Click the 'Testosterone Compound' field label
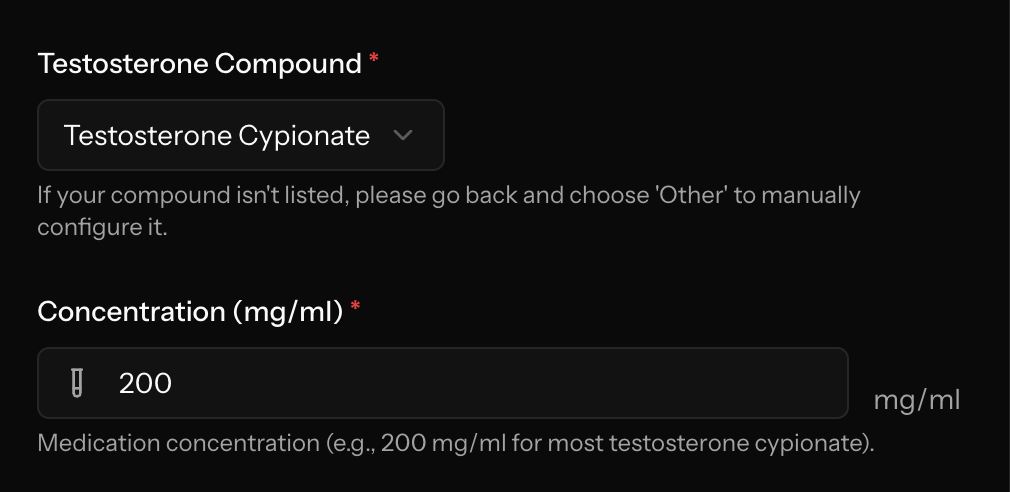Screen dimensions: 1010x492 coord(200,64)
